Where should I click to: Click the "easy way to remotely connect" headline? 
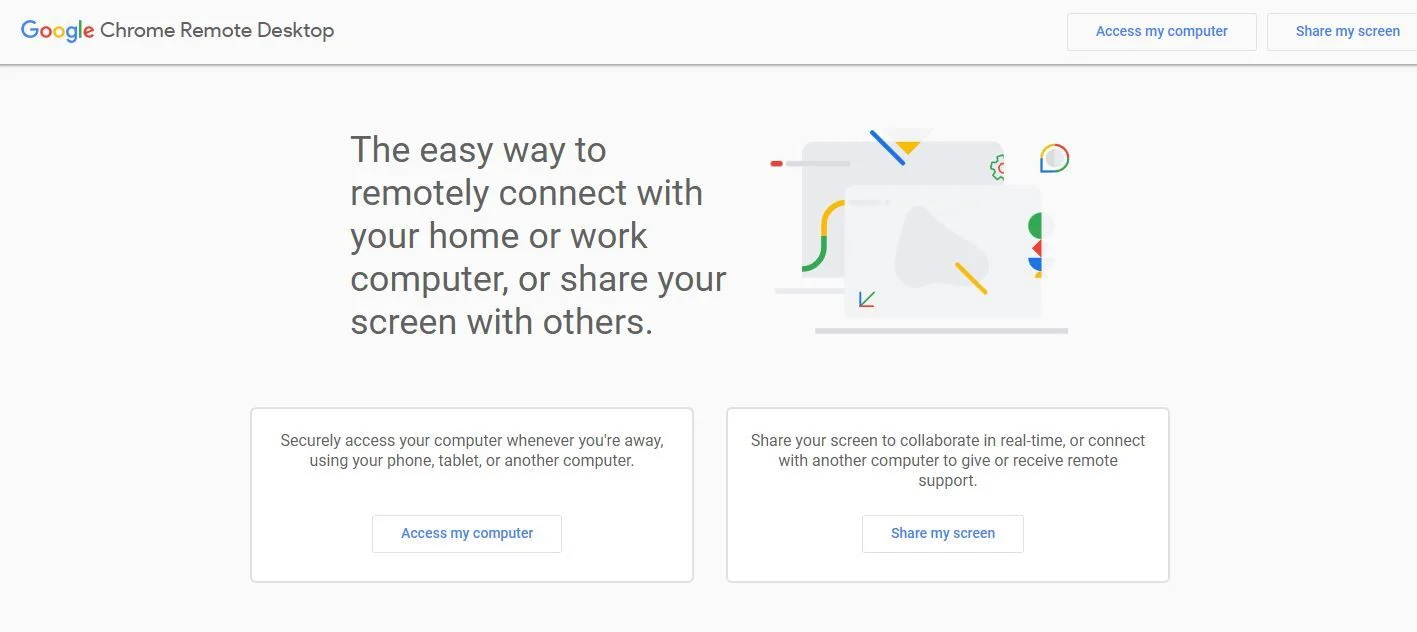[x=538, y=236]
